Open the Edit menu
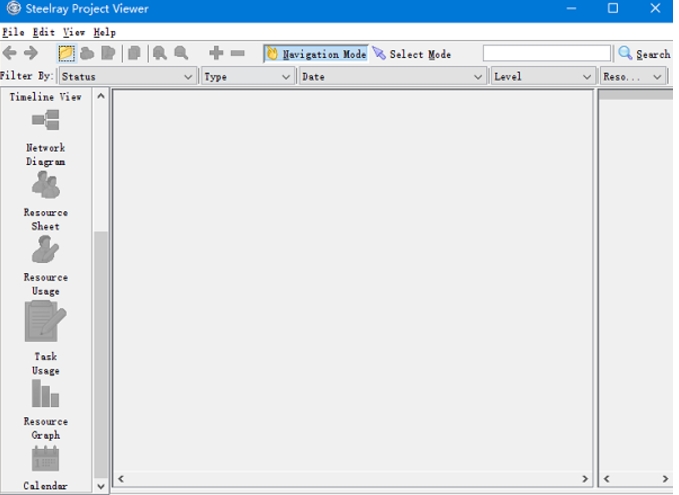This screenshot has height=495, width=679. coord(44,32)
